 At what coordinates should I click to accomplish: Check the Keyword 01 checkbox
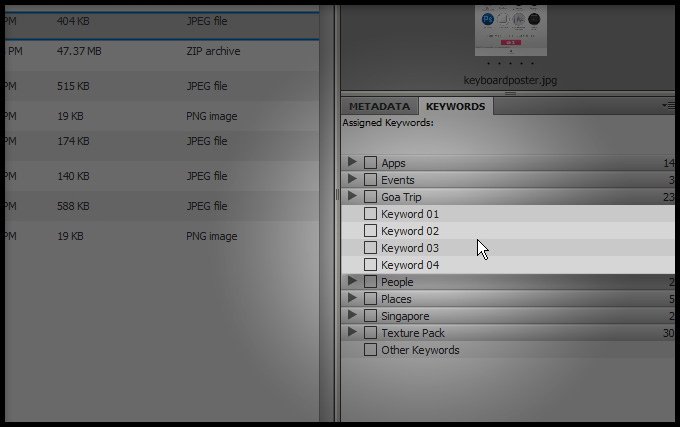pyautogui.click(x=370, y=214)
